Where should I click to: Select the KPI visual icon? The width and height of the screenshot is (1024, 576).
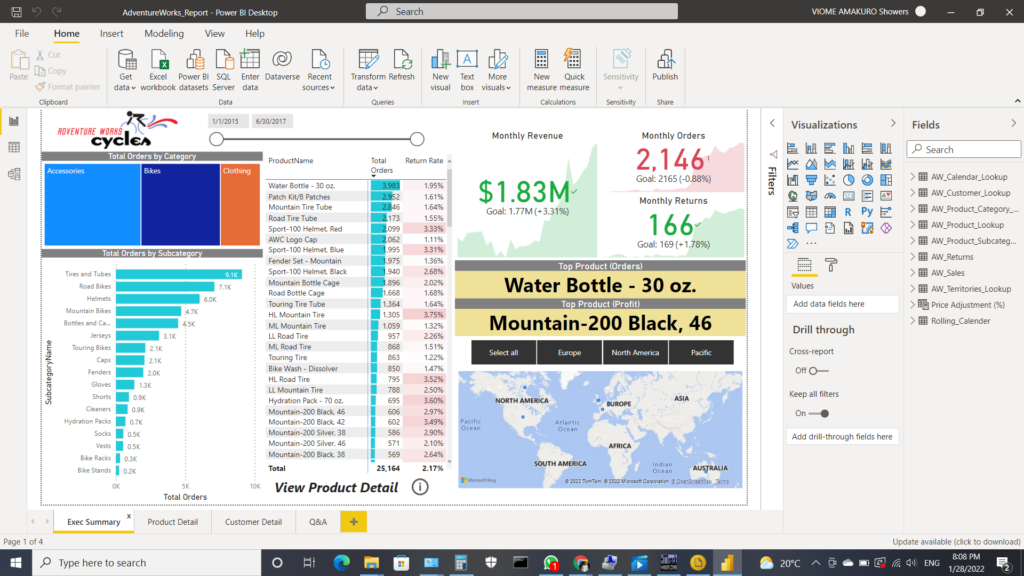[886, 196]
